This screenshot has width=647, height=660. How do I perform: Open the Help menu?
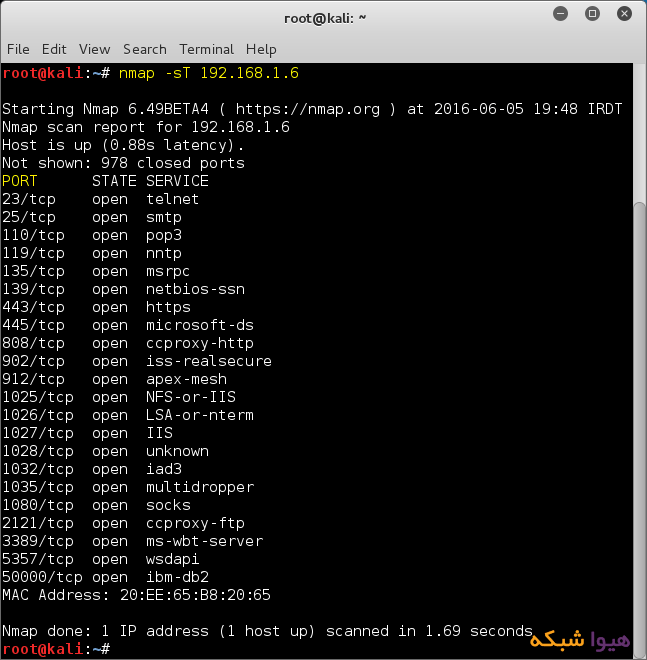pos(261,49)
